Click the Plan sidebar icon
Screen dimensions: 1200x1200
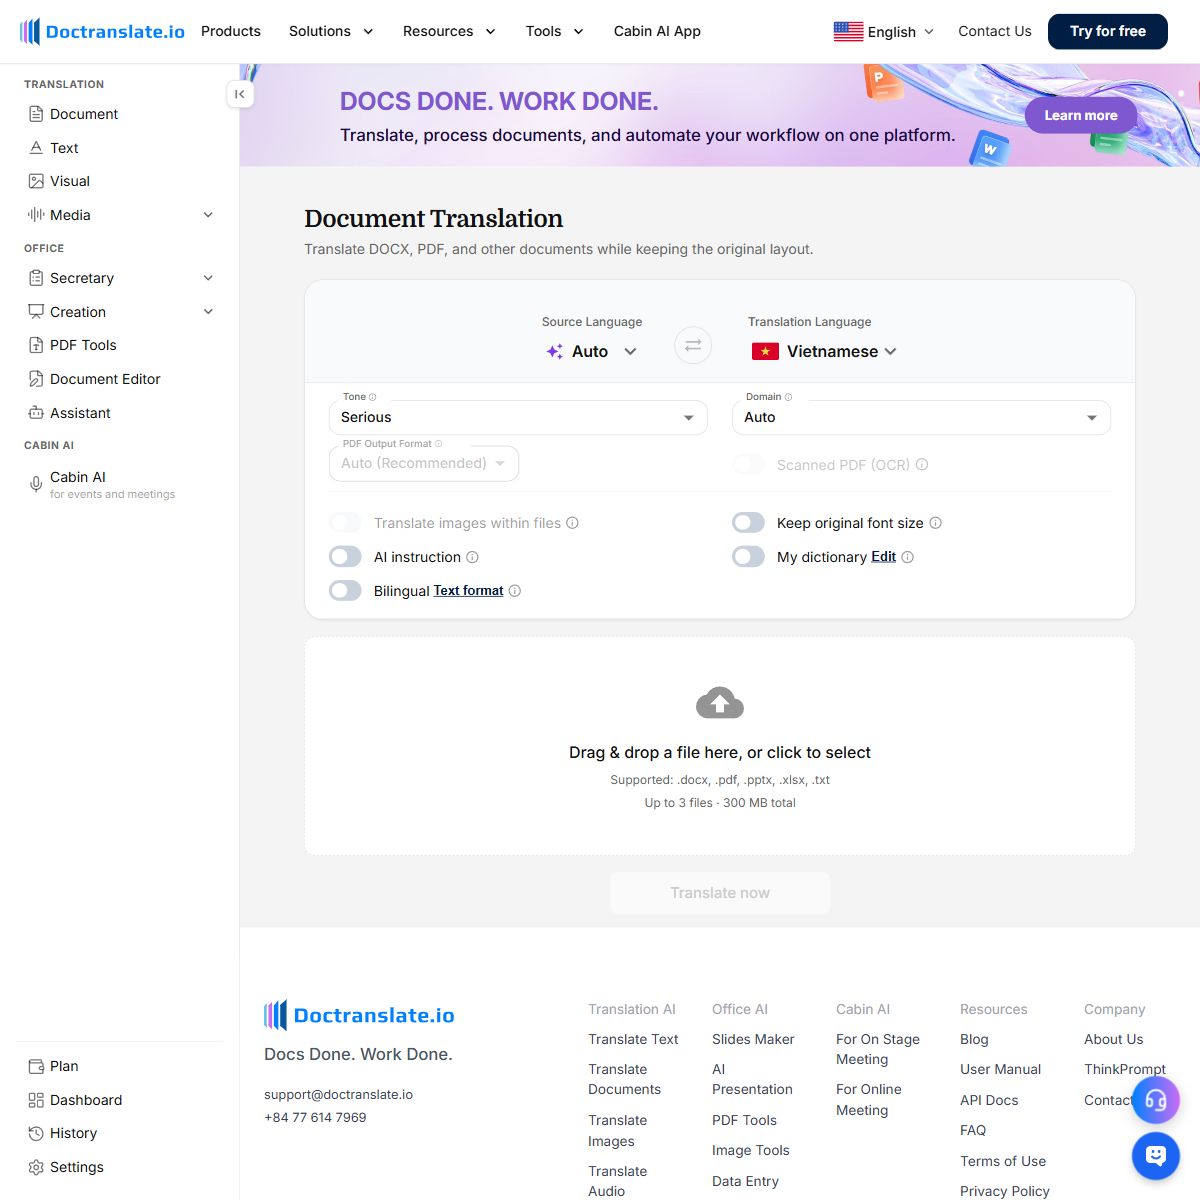point(36,1066)
